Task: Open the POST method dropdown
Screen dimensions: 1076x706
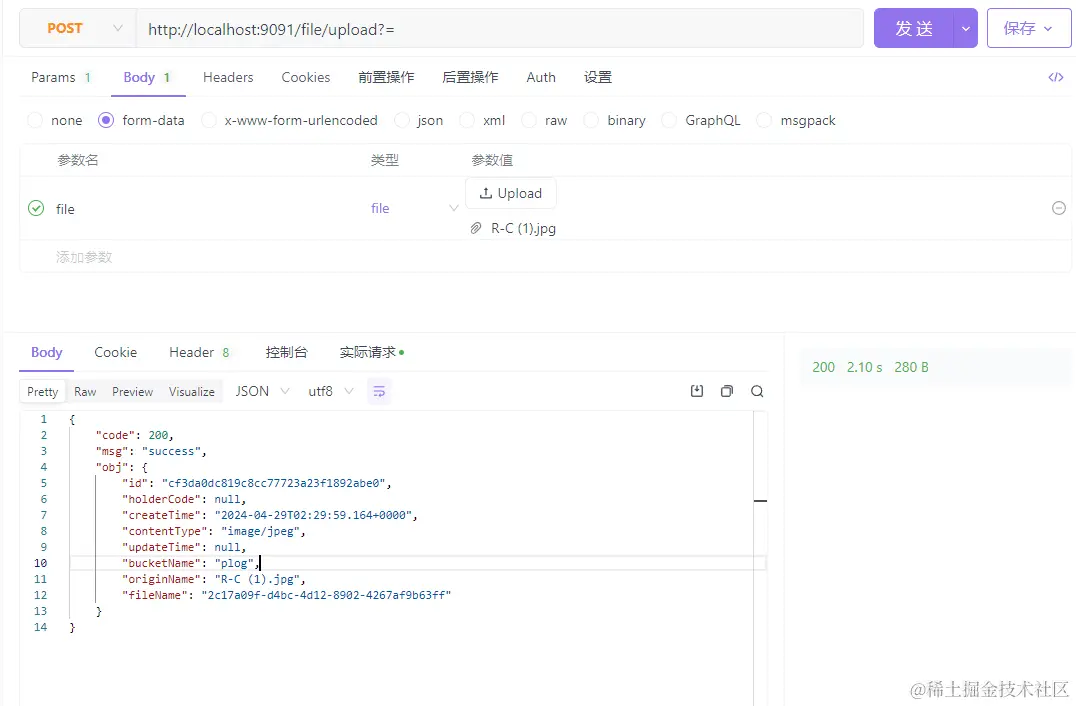Action: pos(78,28)
